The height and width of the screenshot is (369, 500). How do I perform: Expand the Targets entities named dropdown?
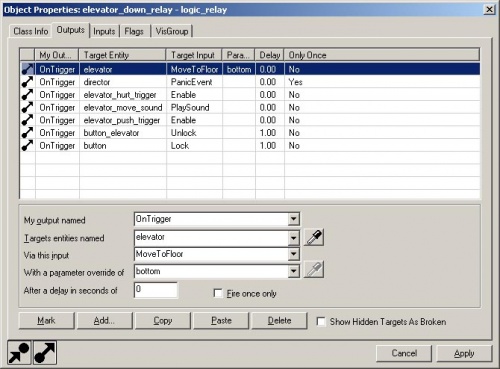pyautogui.click(x=293, y=238)
